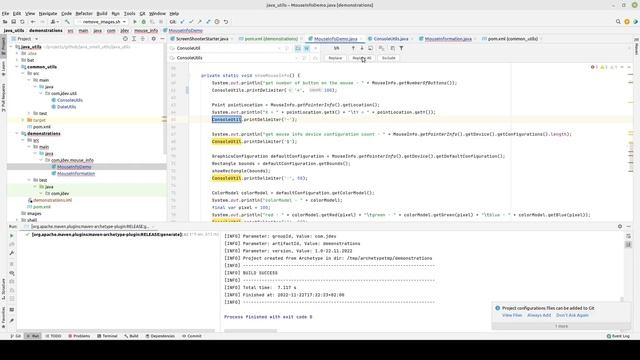Click the Reload from disk icon
Image resolution: width=640 pixels, height=360 pixels.
22,22
